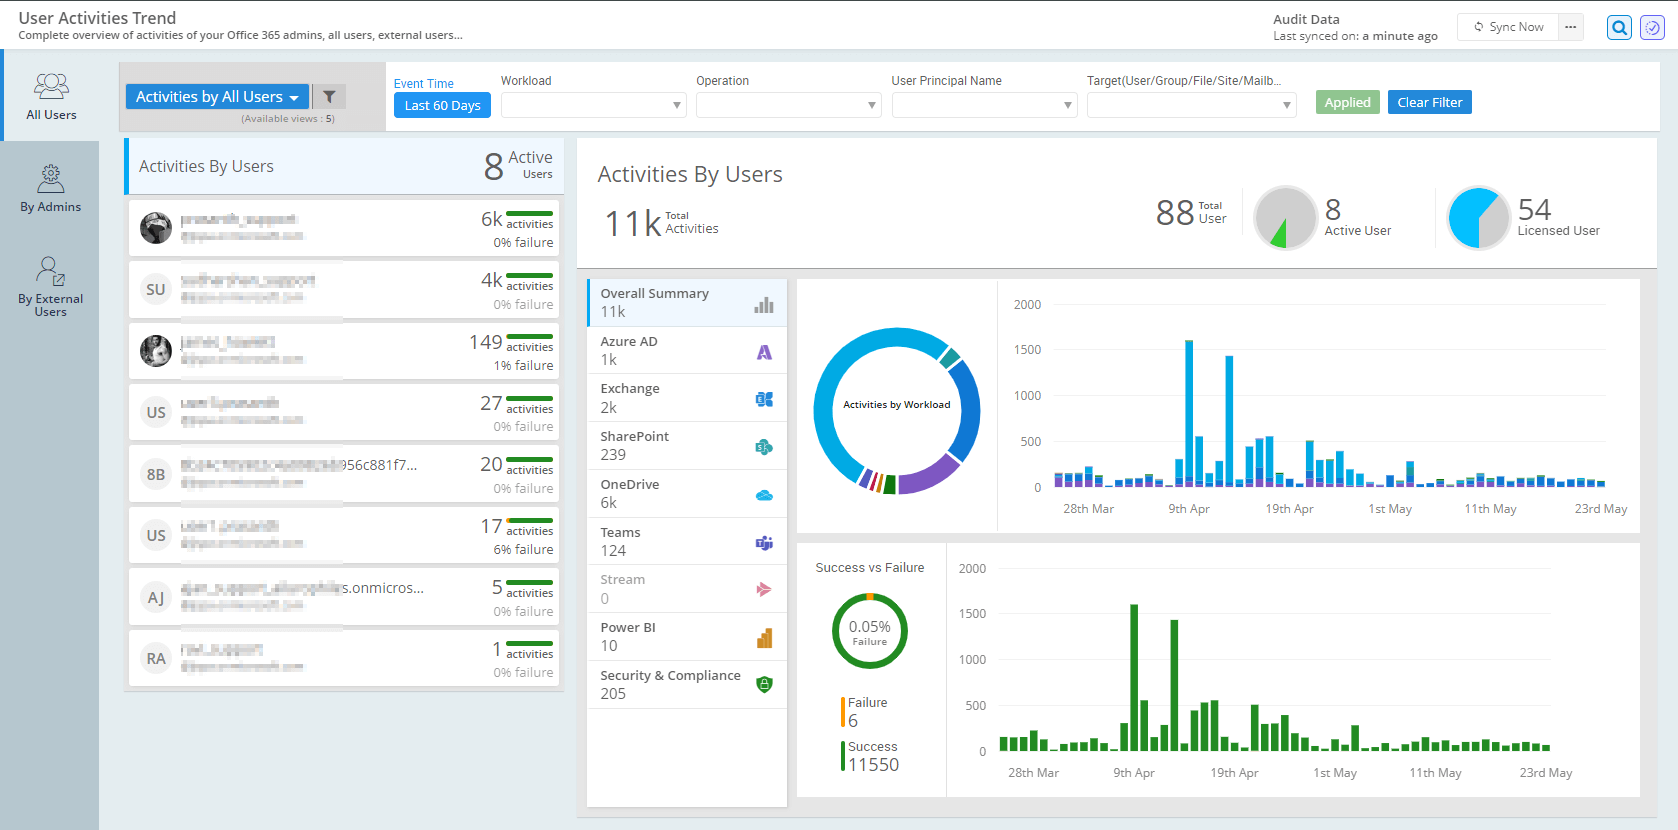Screen dimensions: 1678x830
Task: Click the Sync Now button
Action: [1508, 27]
